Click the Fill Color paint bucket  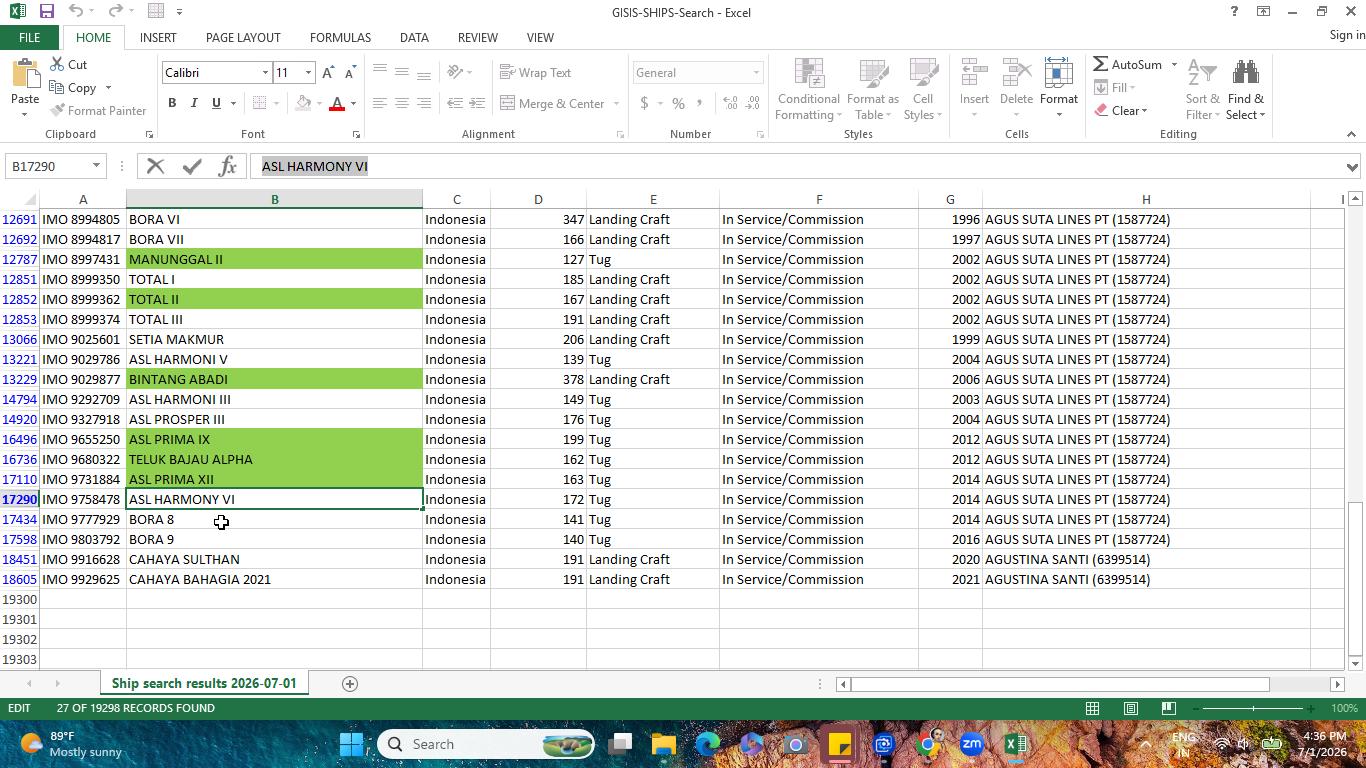tap(304, 103)
